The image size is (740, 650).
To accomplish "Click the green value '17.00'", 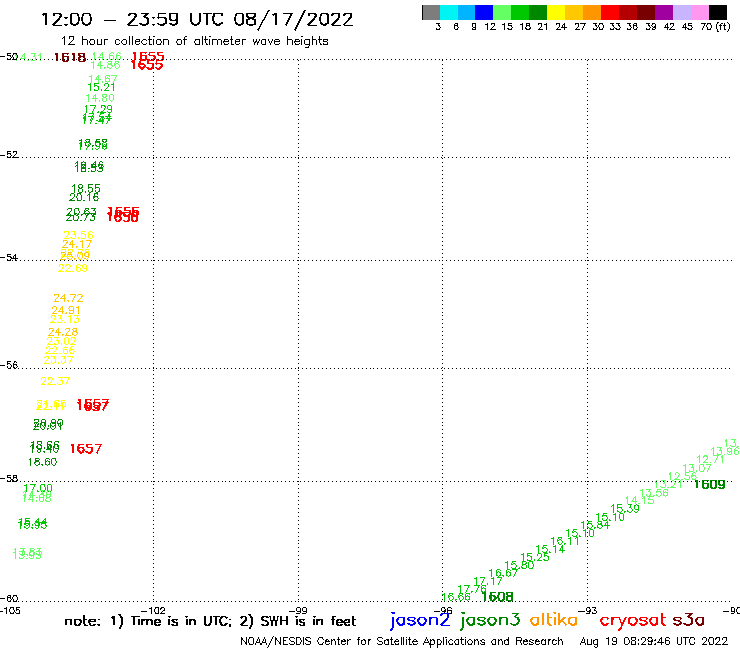I will coord(38,488).
